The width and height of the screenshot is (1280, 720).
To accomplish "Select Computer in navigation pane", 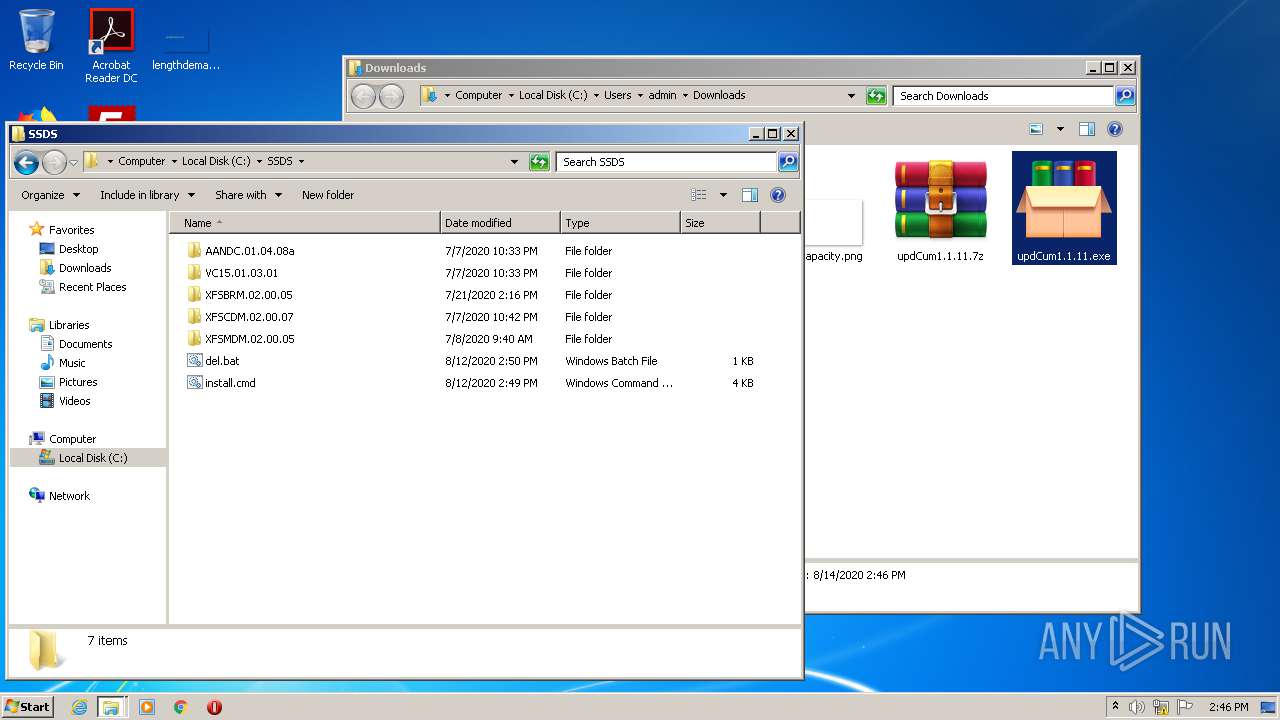I will point(72,439).
